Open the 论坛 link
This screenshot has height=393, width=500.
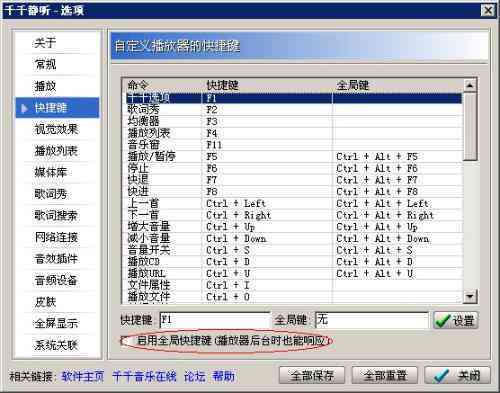pyautogui.click(x=194, y=376)
